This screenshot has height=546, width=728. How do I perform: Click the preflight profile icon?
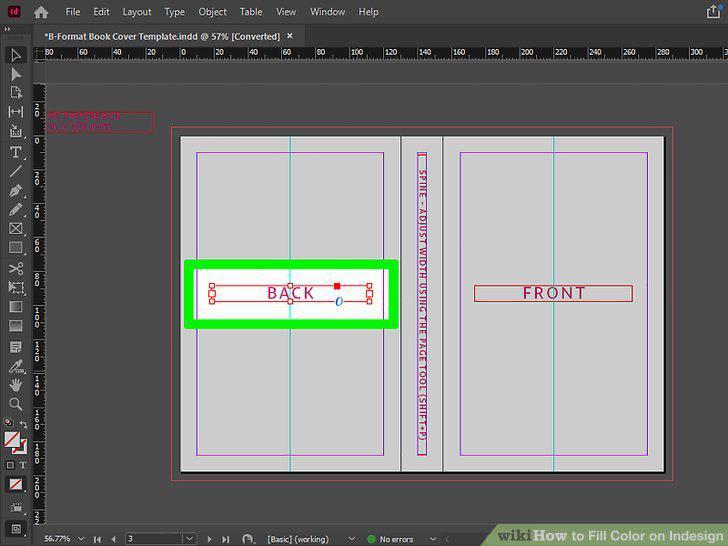click(x=248, y=539)
